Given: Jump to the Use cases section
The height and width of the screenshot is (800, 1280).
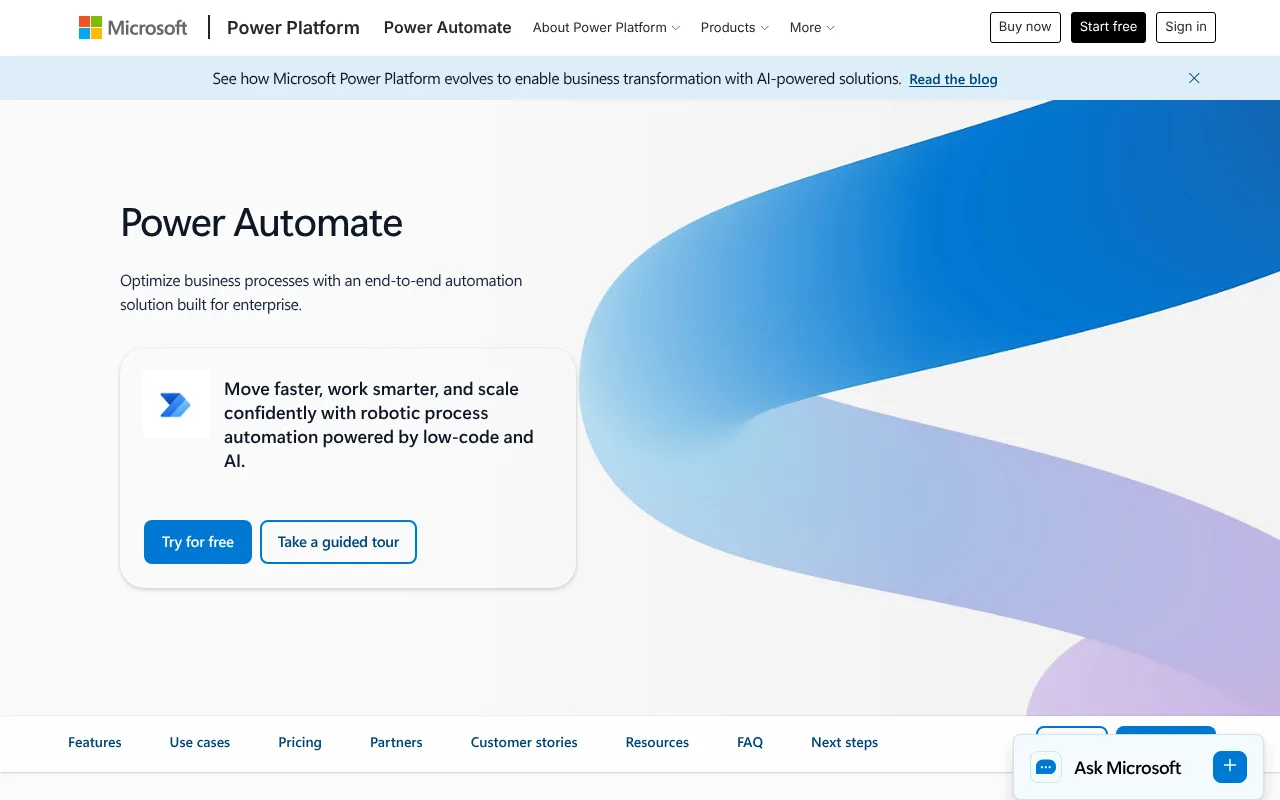Looking at the screenshot, I should 200,742.
